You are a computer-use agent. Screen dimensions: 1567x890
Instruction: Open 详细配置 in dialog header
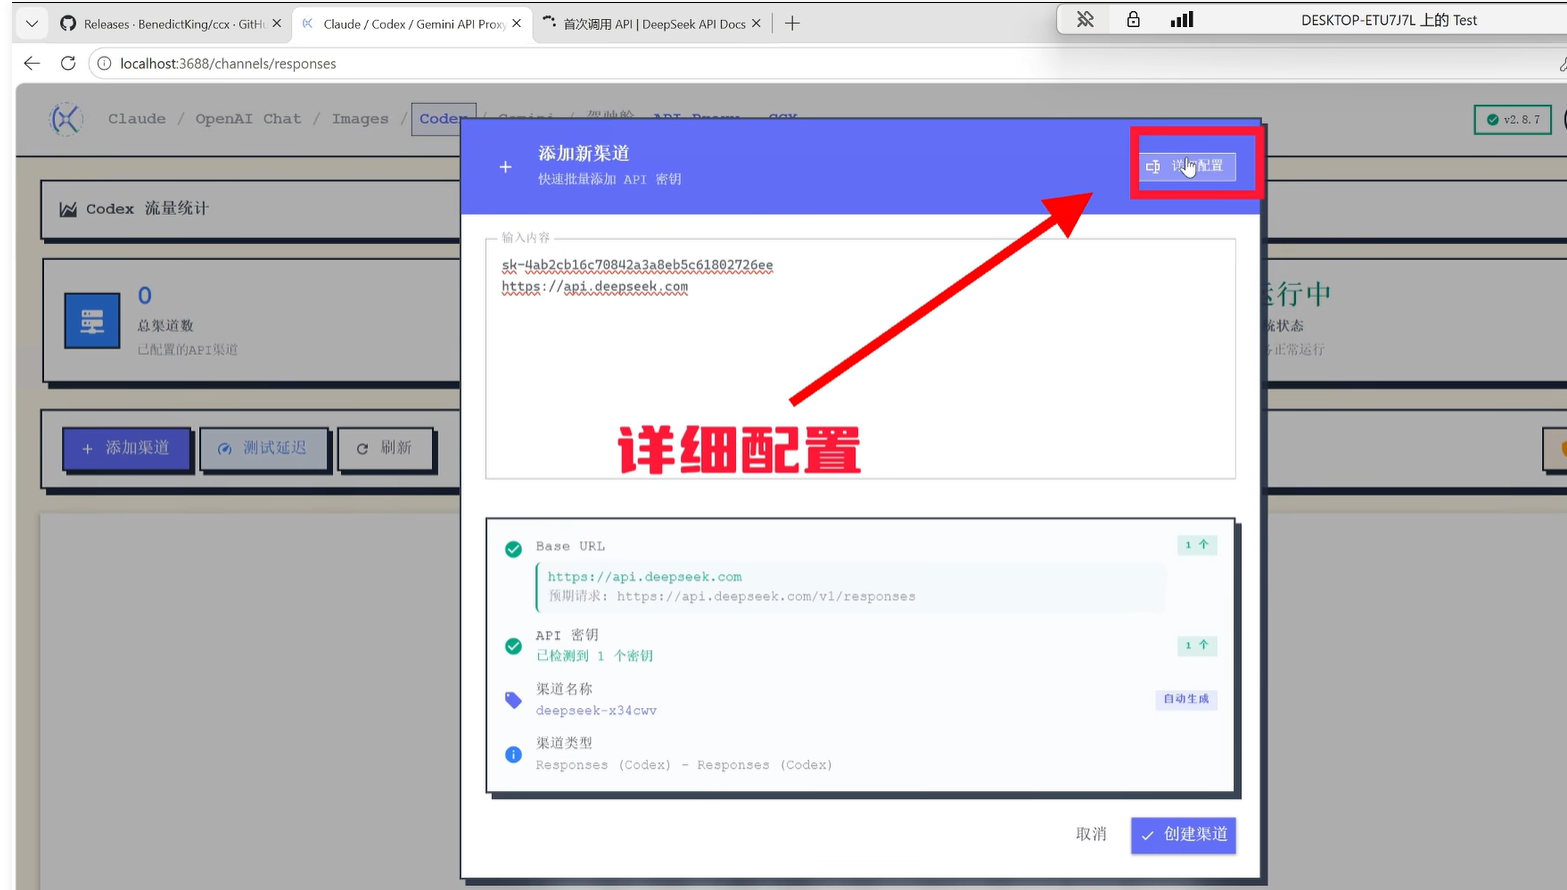tap(1187, 166)
